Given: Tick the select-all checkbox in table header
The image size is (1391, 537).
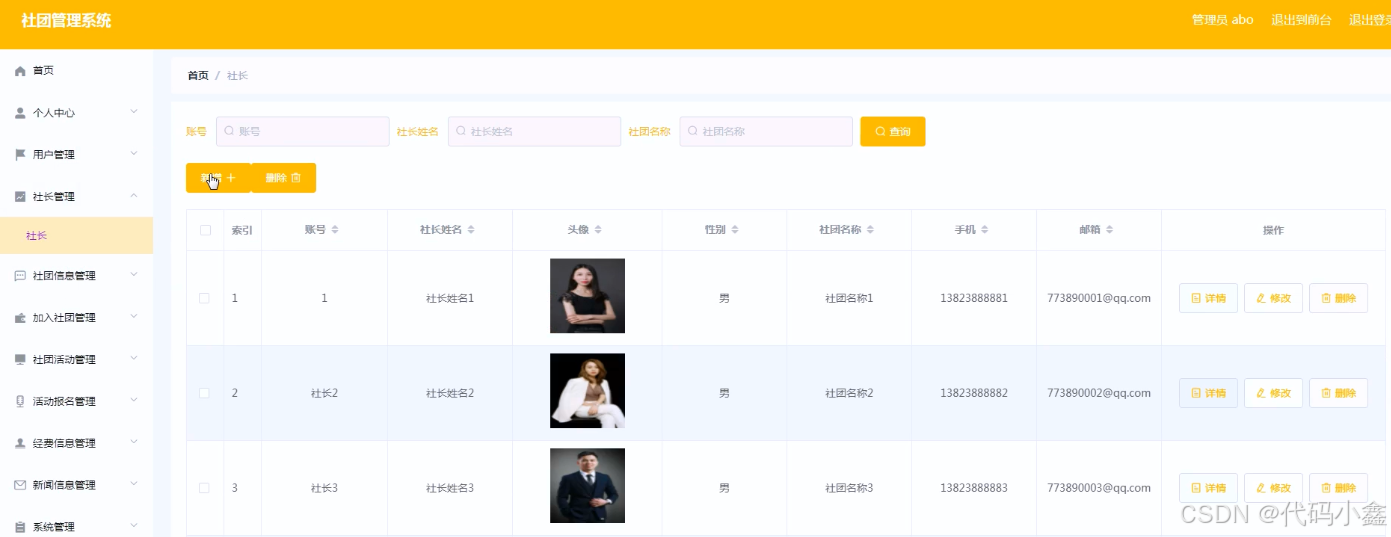Looking at the screenshot, I should click(205, 230).
